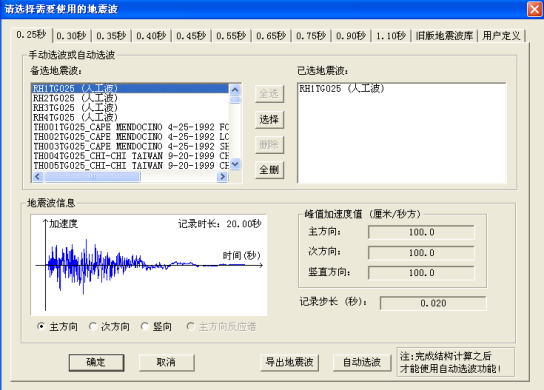544x390 pixels.
Task: Switch to the 0.25秒 tab
Action: (x=32, y=35)
